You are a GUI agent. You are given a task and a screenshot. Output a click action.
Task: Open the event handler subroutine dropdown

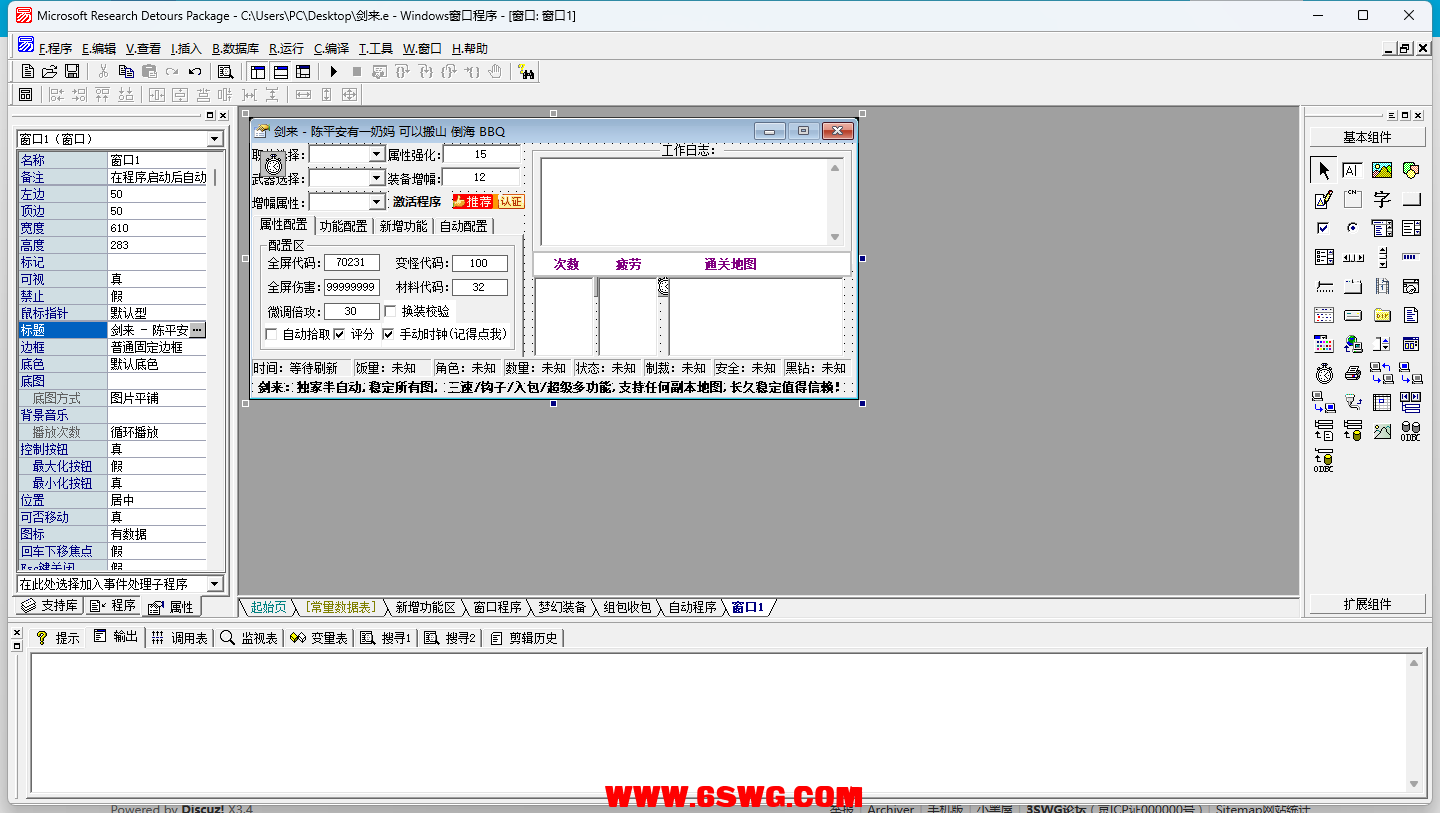tap(215, 584)
